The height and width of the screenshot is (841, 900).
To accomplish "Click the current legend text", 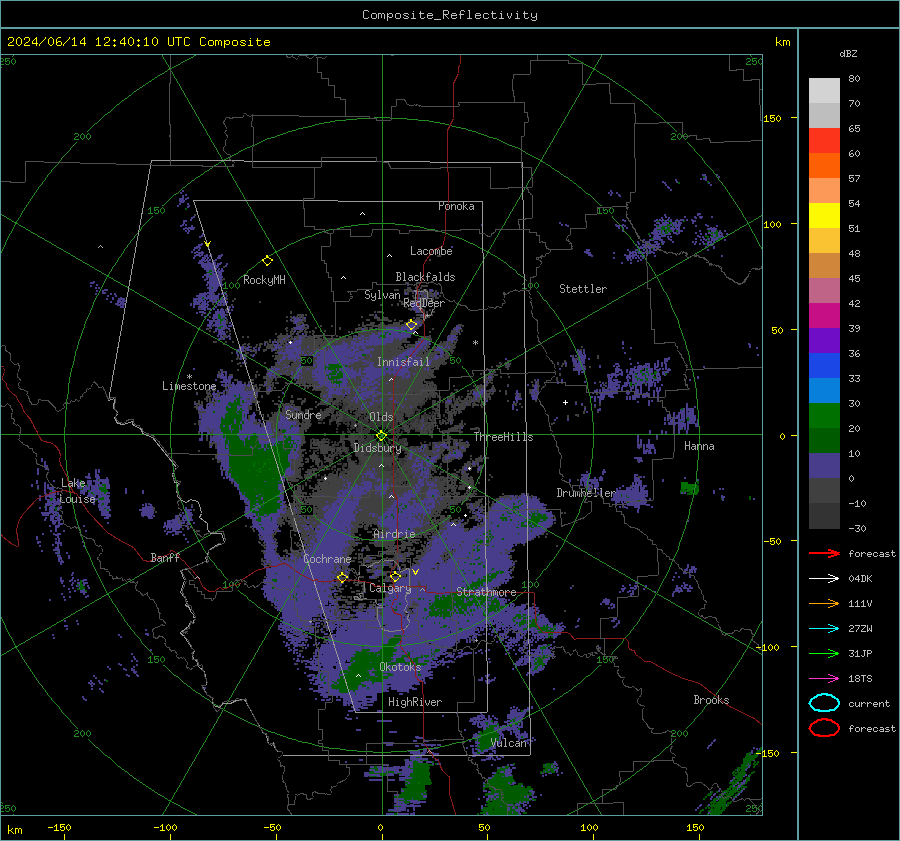I will [x=869, y=704].
